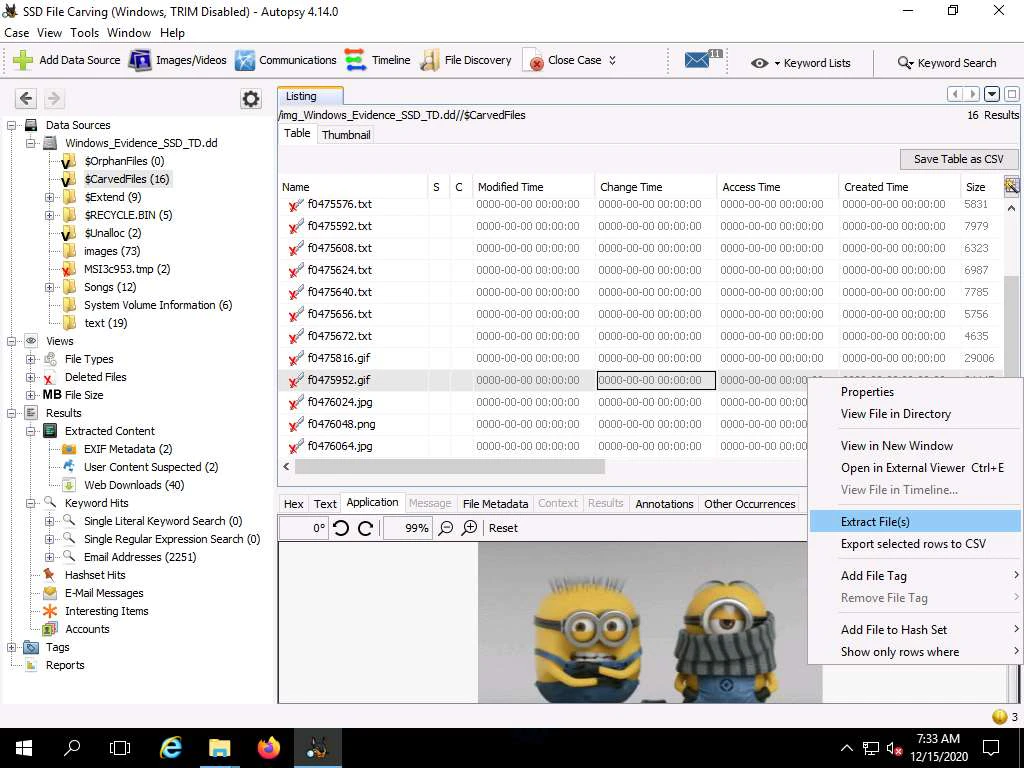Choose Export selected rows to CSV

pos(915,544)
